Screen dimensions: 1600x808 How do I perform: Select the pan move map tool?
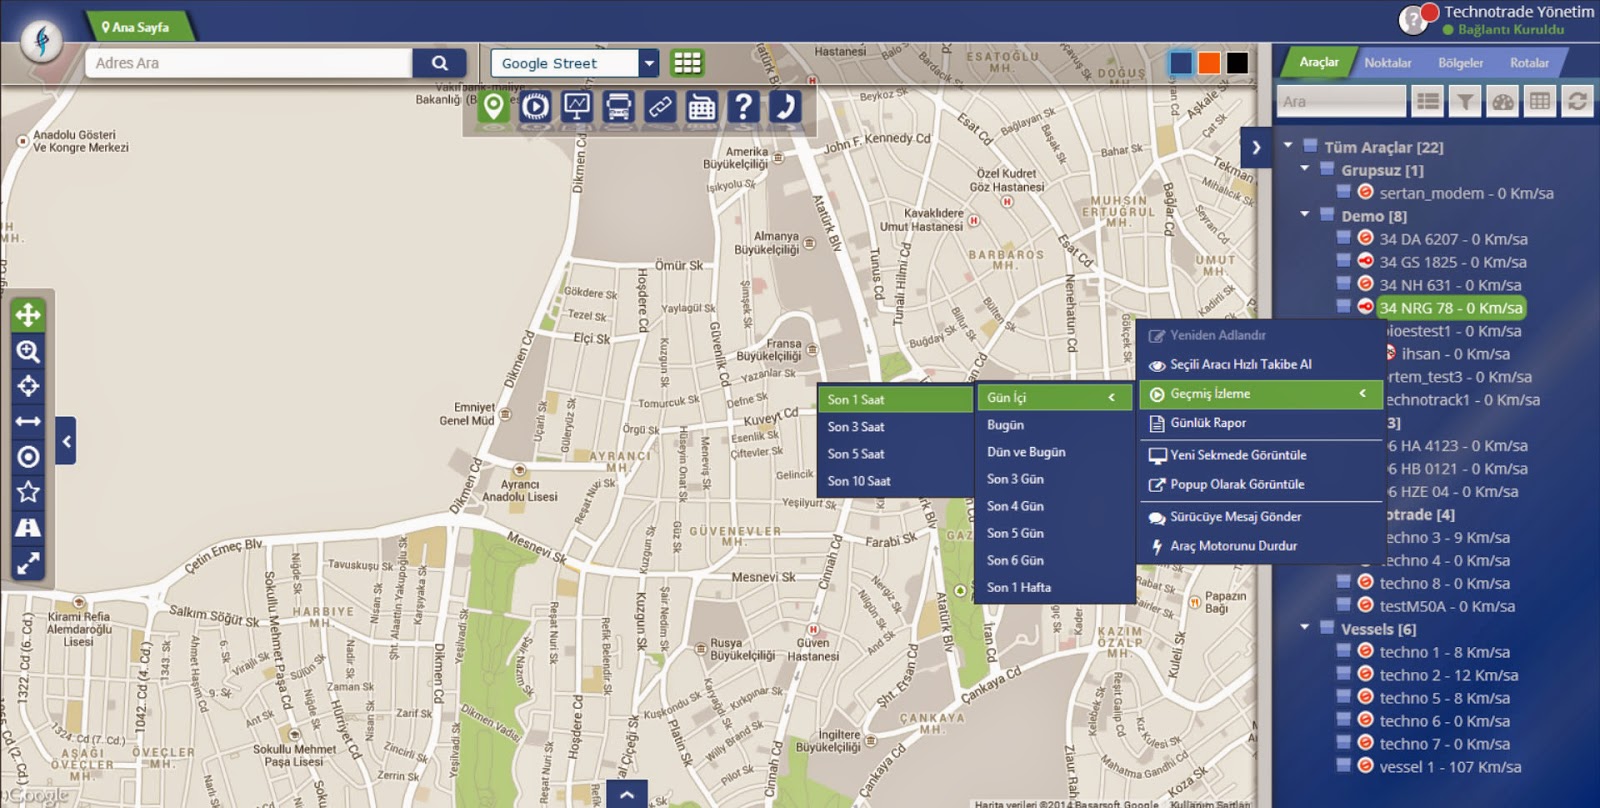pos(28,315)
